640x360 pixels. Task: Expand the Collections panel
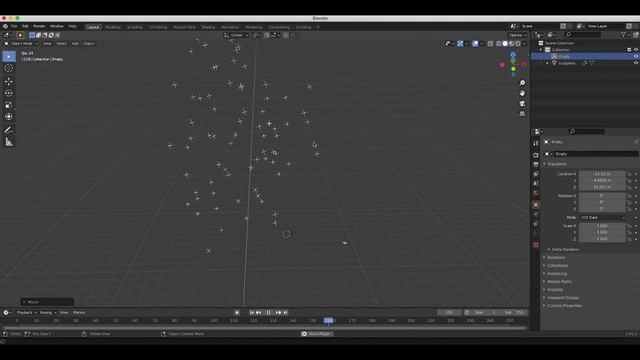point(557,266)
